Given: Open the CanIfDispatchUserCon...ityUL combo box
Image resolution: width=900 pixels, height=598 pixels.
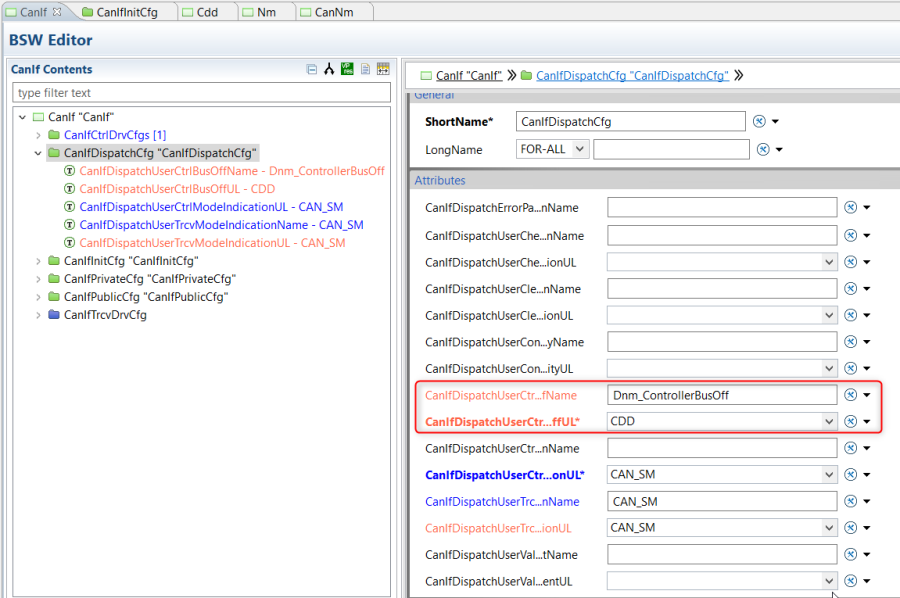Looking at the screenshot, I should tap(829, 368).
